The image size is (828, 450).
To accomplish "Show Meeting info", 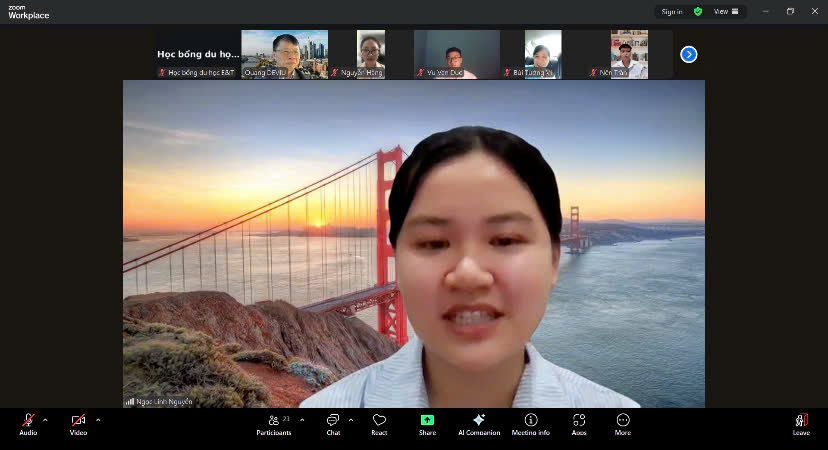I will click(530, 422).
